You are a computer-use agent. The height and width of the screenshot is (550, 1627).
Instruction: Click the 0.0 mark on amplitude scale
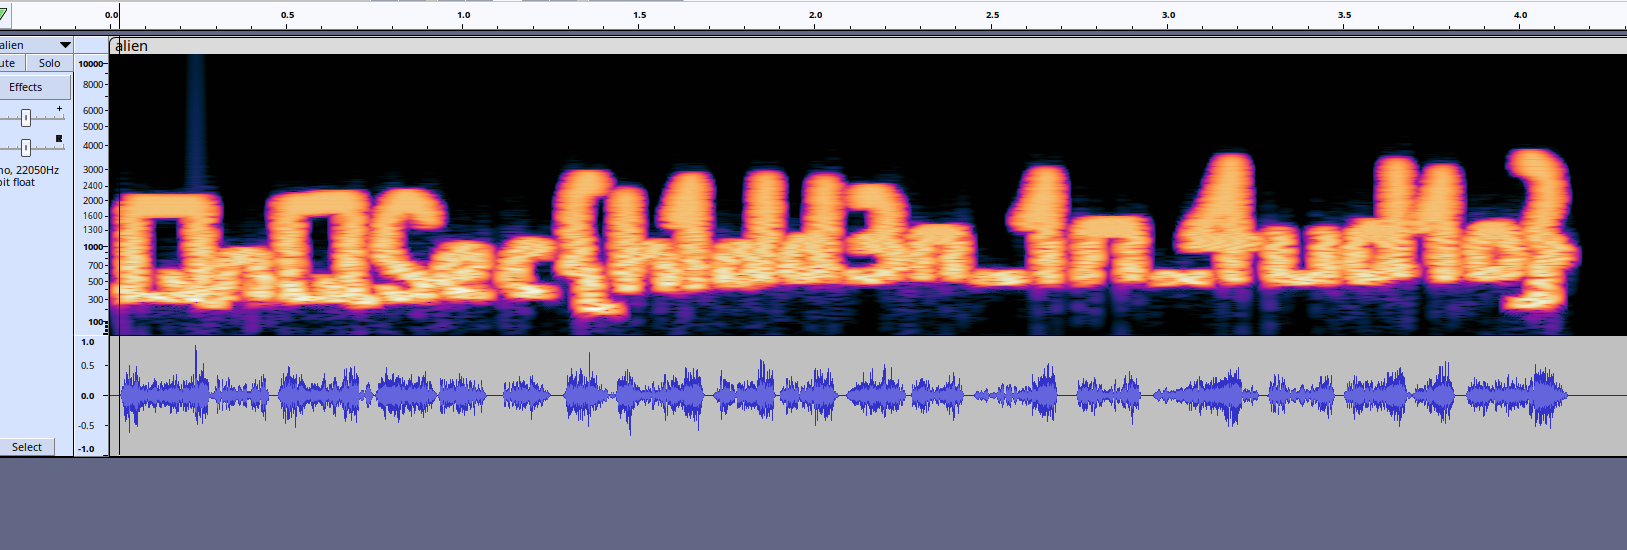88,396
